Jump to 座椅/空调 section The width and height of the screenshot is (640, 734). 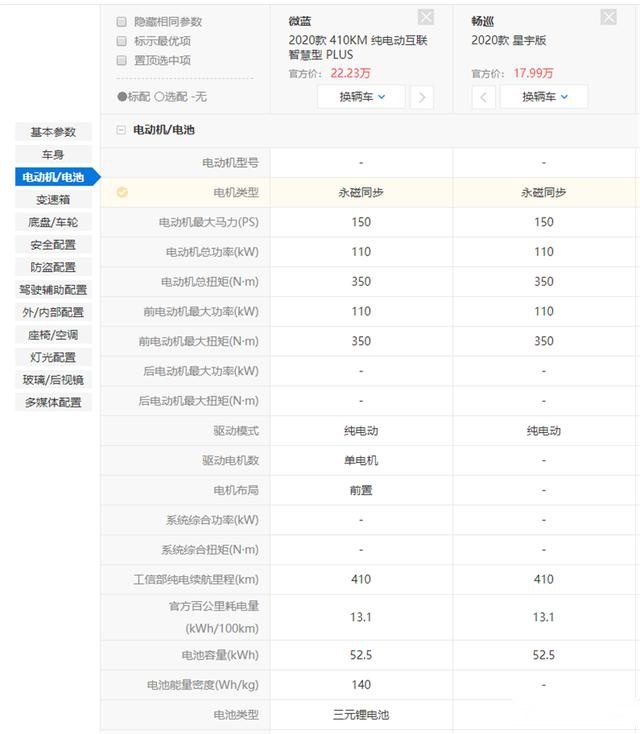53,335
